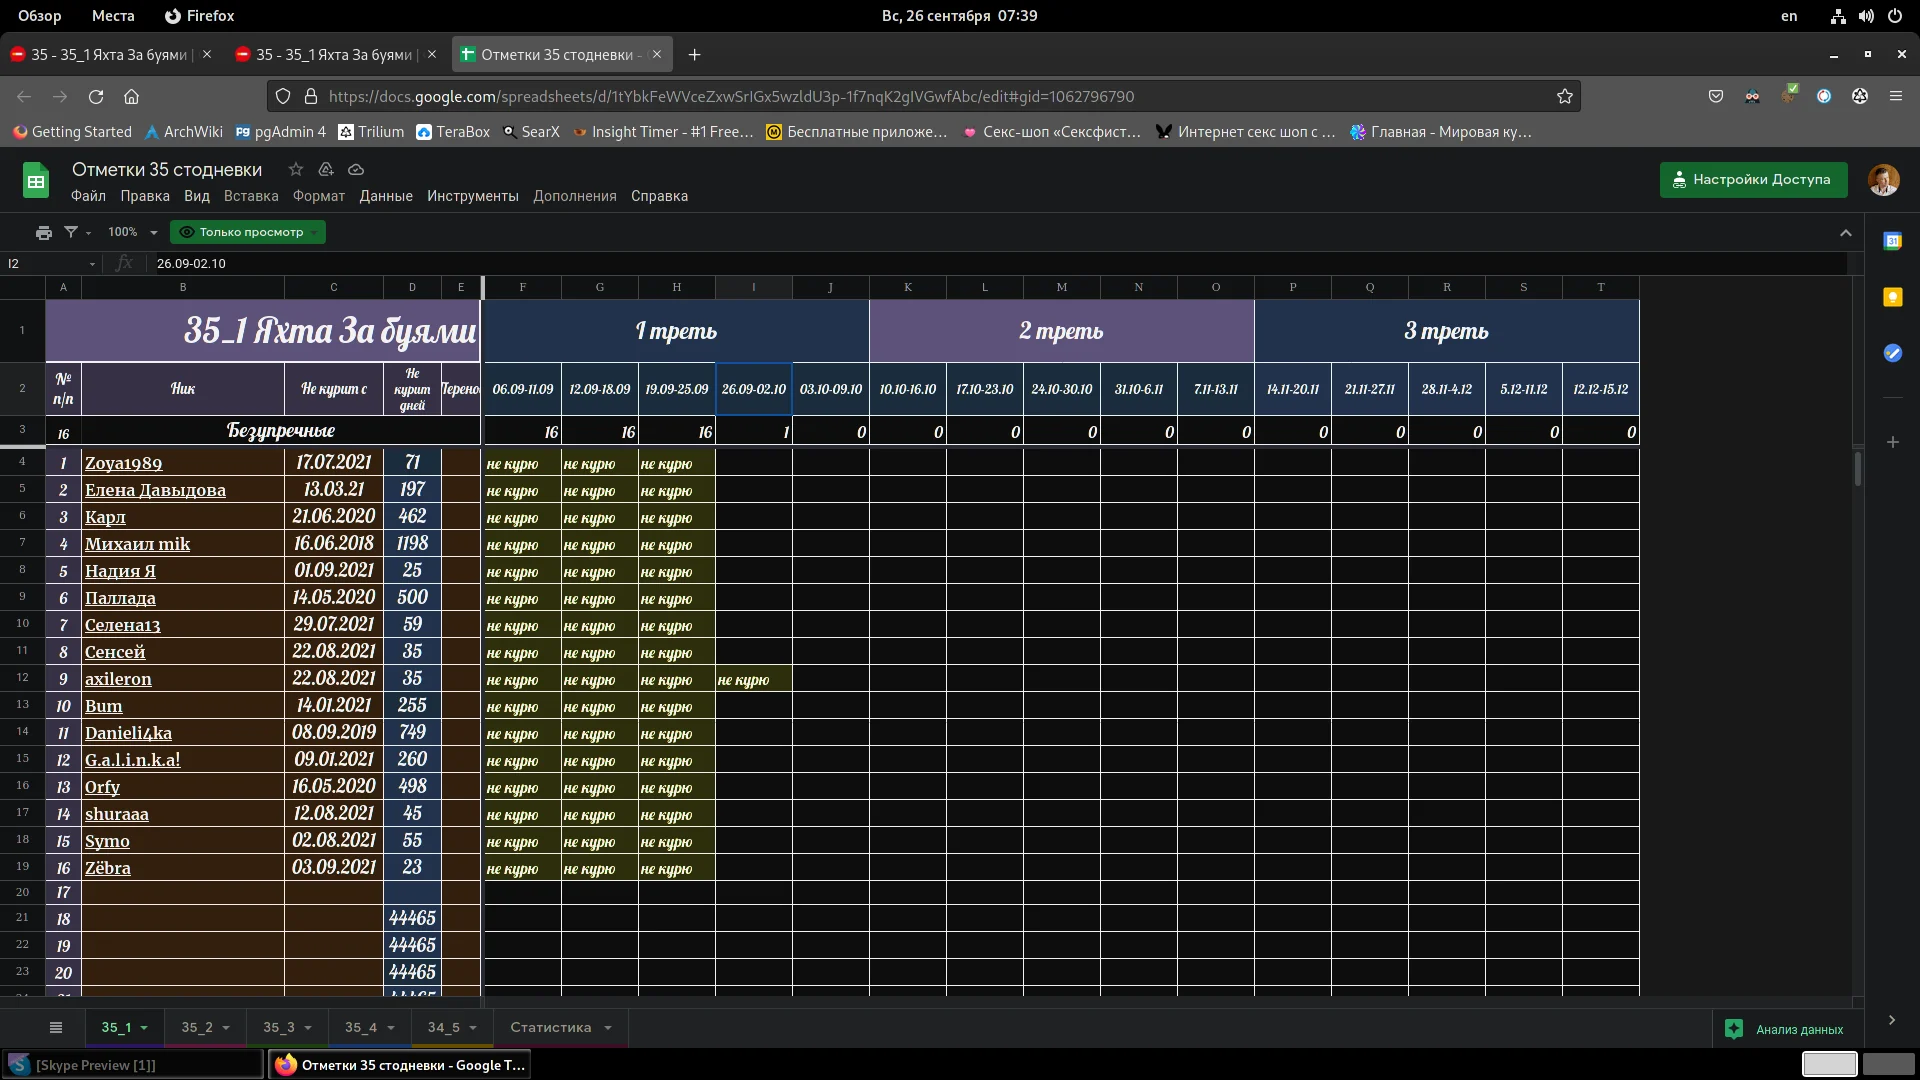
Task: Open Tasks side panel icon
Action: [x=1892, y=353]
